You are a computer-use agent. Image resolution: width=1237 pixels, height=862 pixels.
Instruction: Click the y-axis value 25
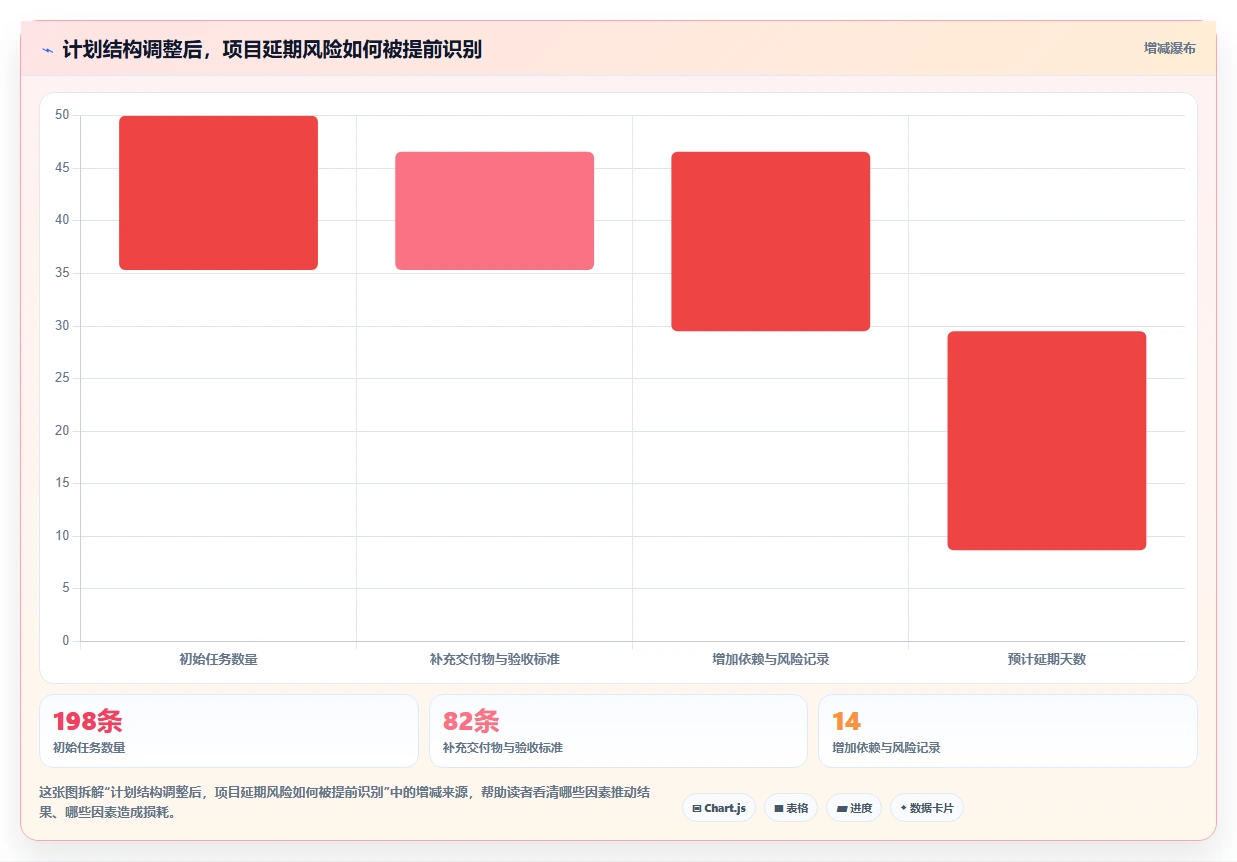[x=62, y=378]
